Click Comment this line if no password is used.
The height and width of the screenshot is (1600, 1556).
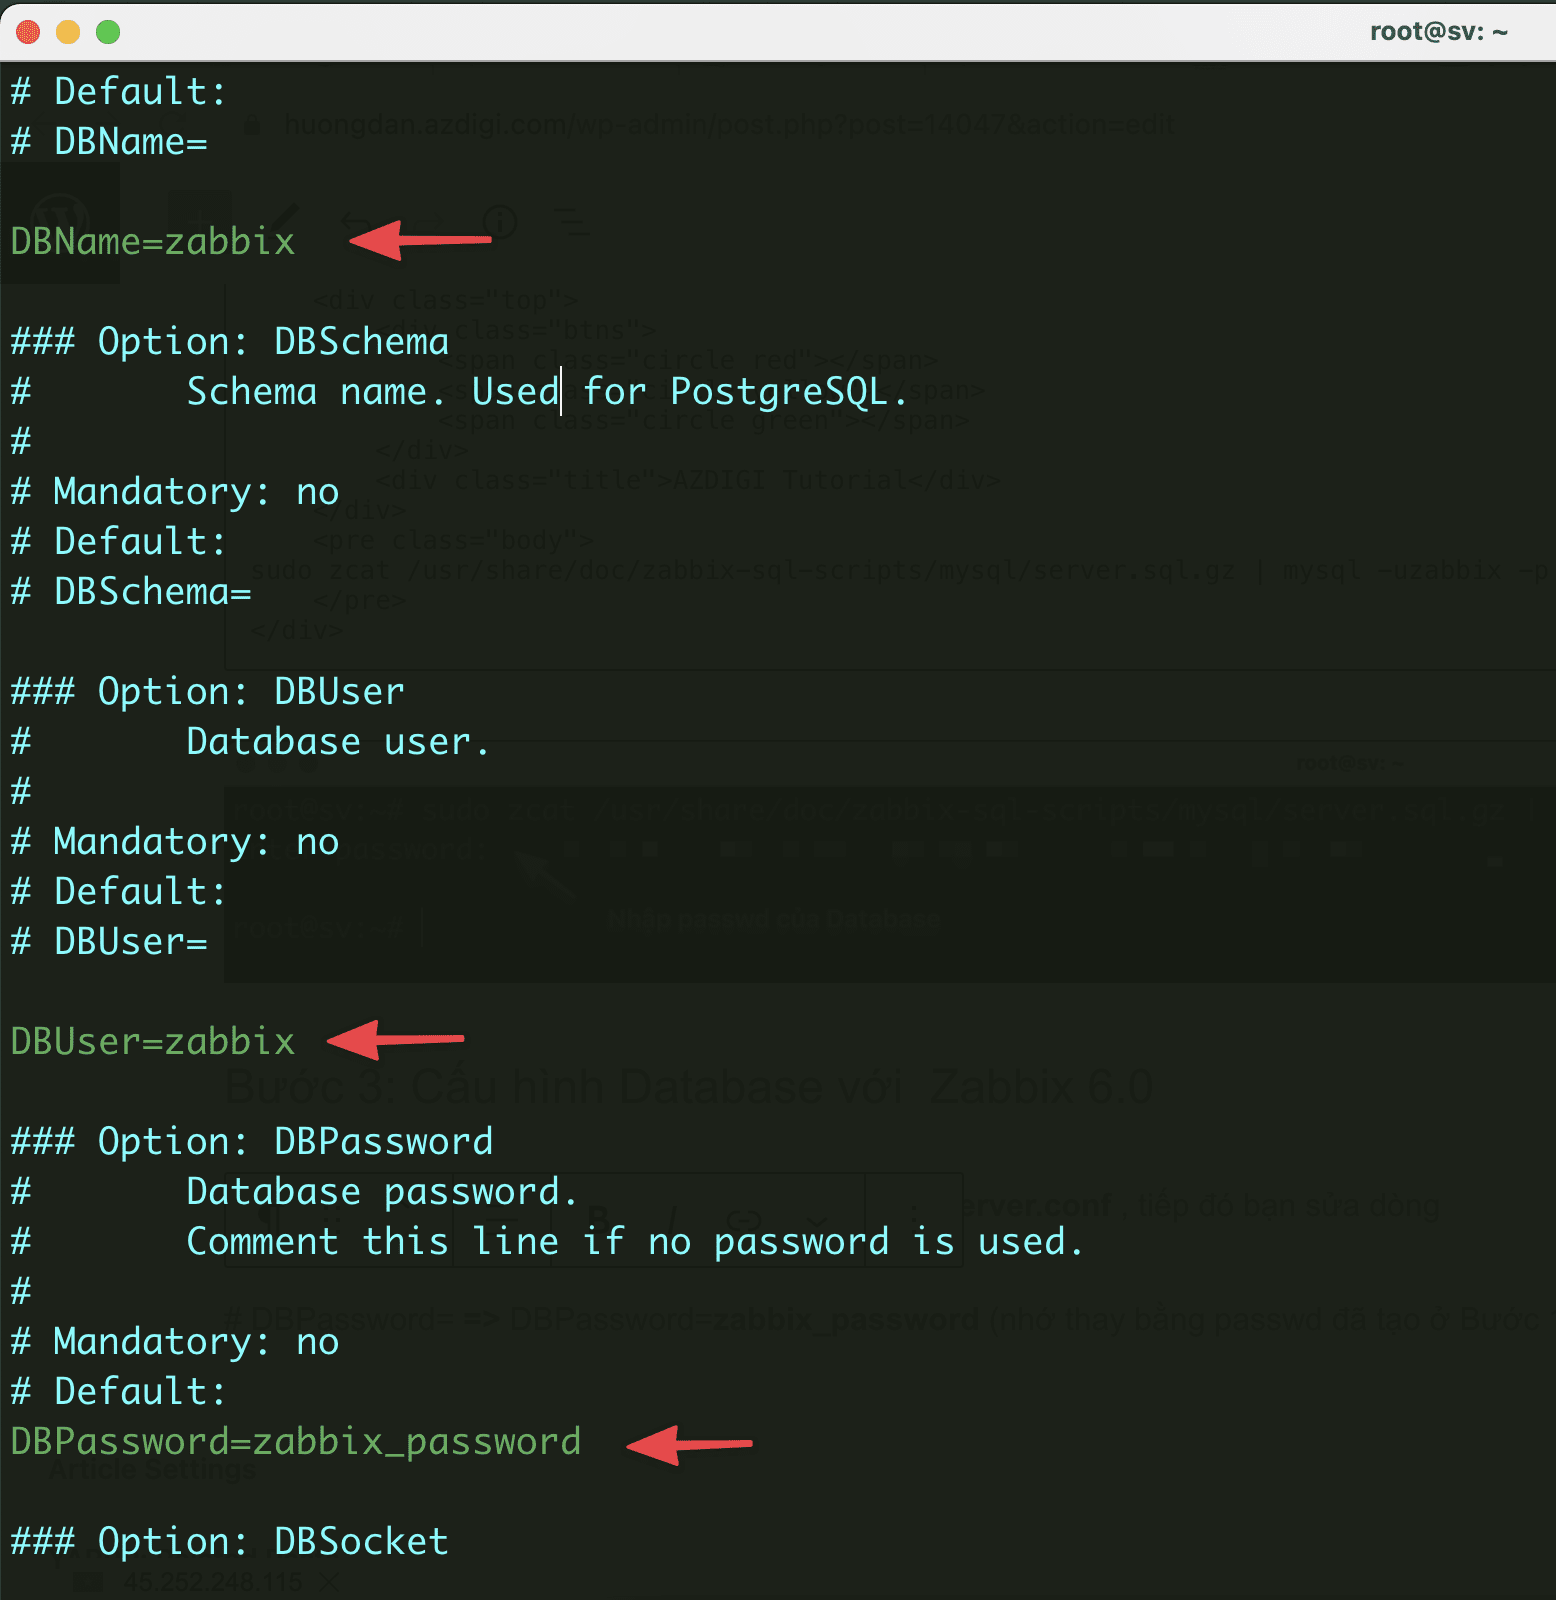[x=635, y=1242]
